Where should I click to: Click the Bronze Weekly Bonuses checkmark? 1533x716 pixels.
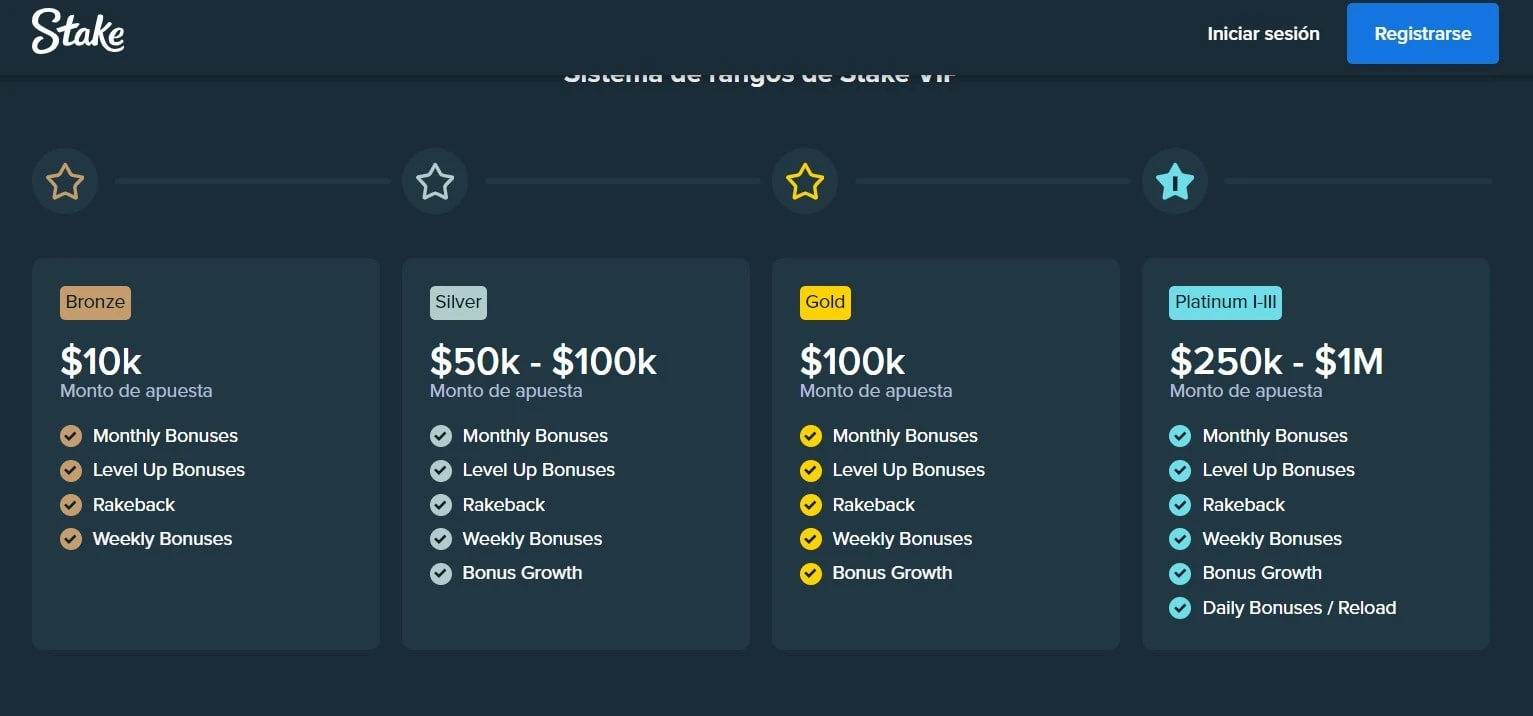pos(71,539)
